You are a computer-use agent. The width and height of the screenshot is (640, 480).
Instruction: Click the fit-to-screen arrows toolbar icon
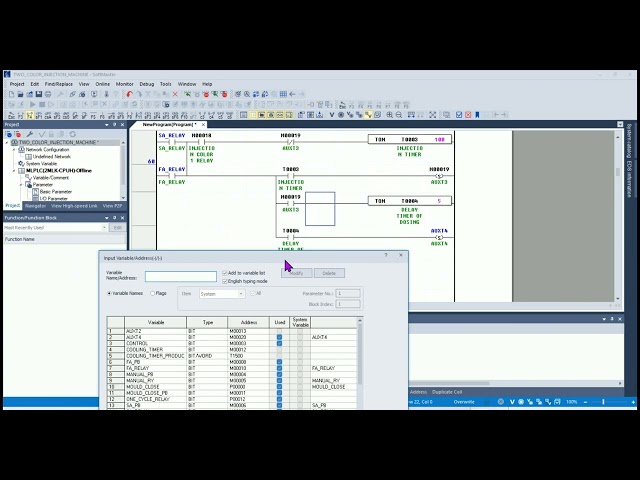tap(432, 115)
